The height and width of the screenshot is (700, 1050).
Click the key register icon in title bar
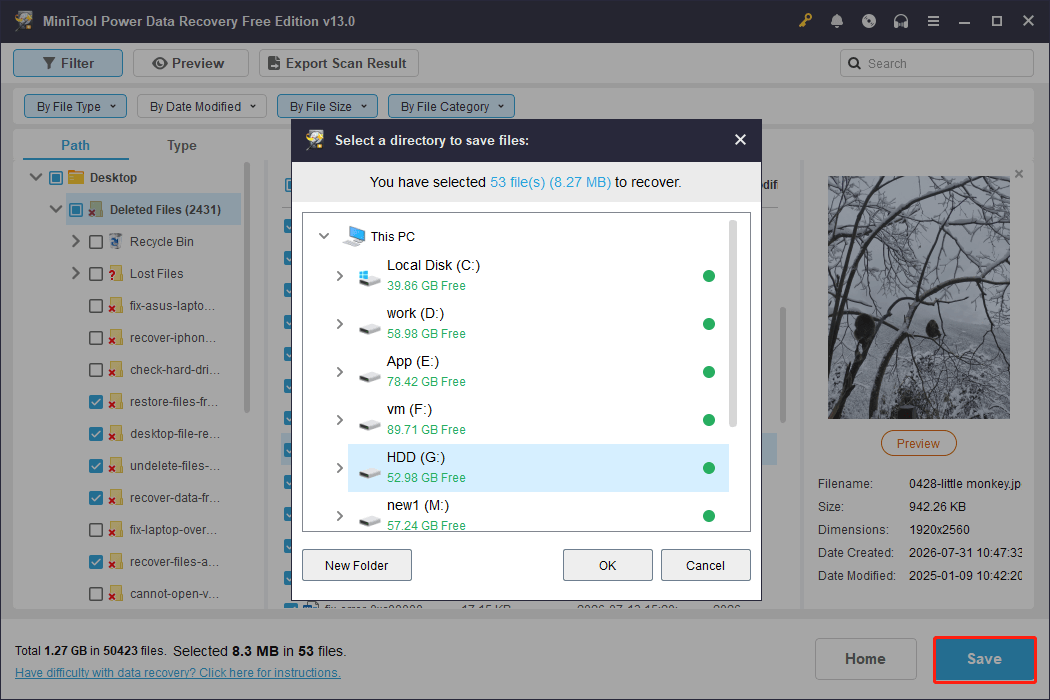tap(805, 21)
